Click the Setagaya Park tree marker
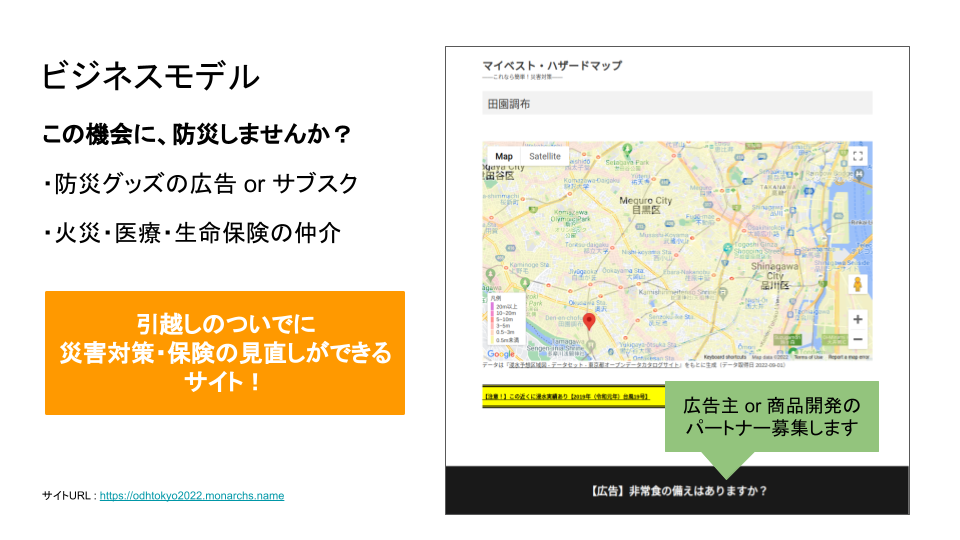This screenshot has height=540, width=960. (627, 149)
